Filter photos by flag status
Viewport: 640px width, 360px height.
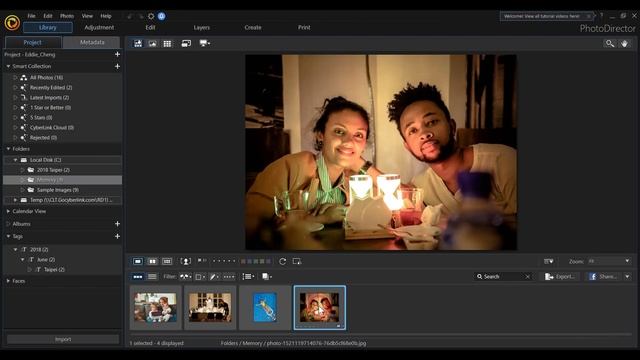[186, 277]
